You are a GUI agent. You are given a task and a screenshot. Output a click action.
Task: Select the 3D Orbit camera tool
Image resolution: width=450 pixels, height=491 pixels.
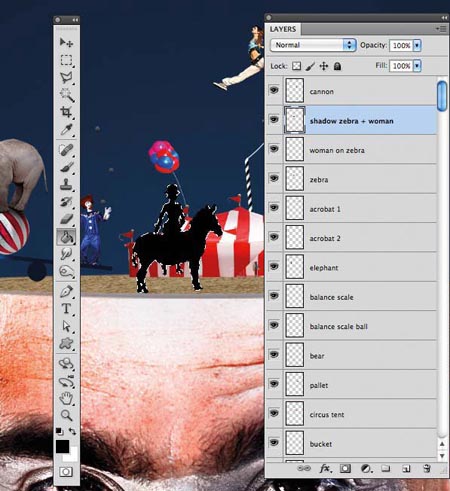[66, 381]
